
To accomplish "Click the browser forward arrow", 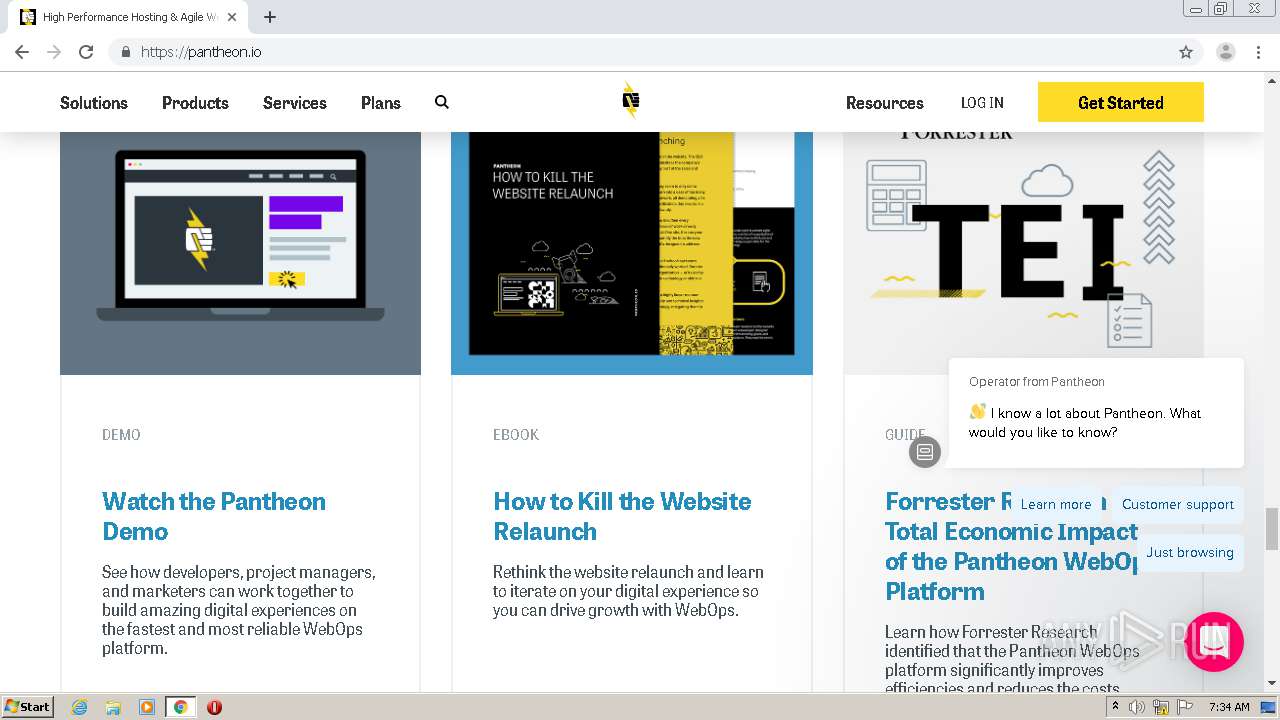I will tap(54, 52).
